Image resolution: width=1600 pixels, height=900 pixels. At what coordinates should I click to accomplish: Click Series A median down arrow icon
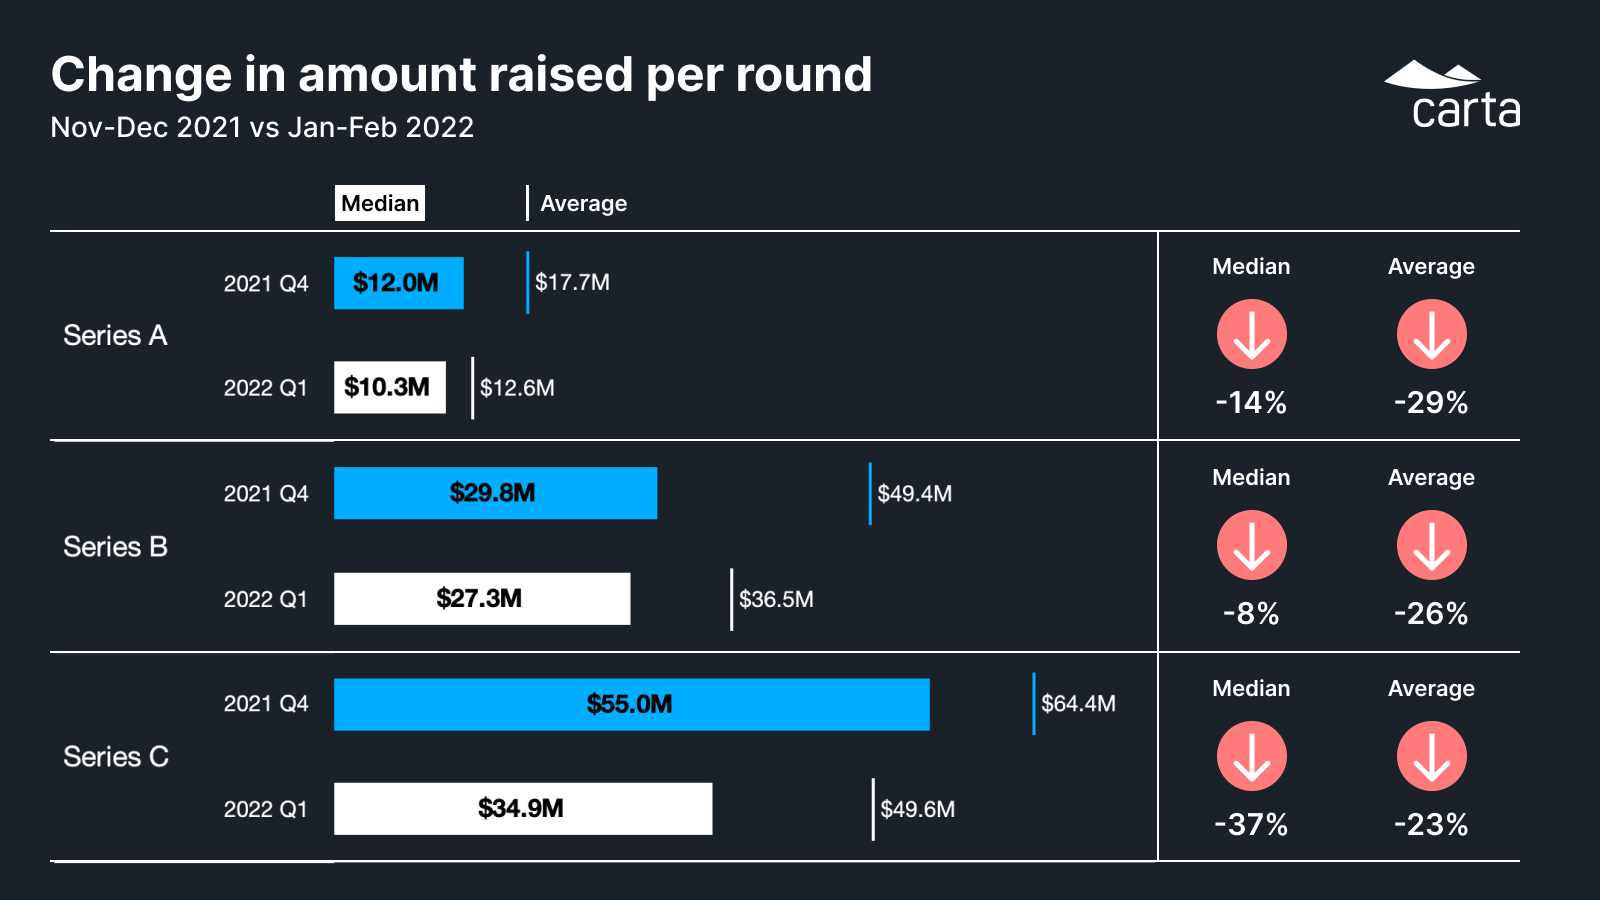click(x=1251, y=334)
